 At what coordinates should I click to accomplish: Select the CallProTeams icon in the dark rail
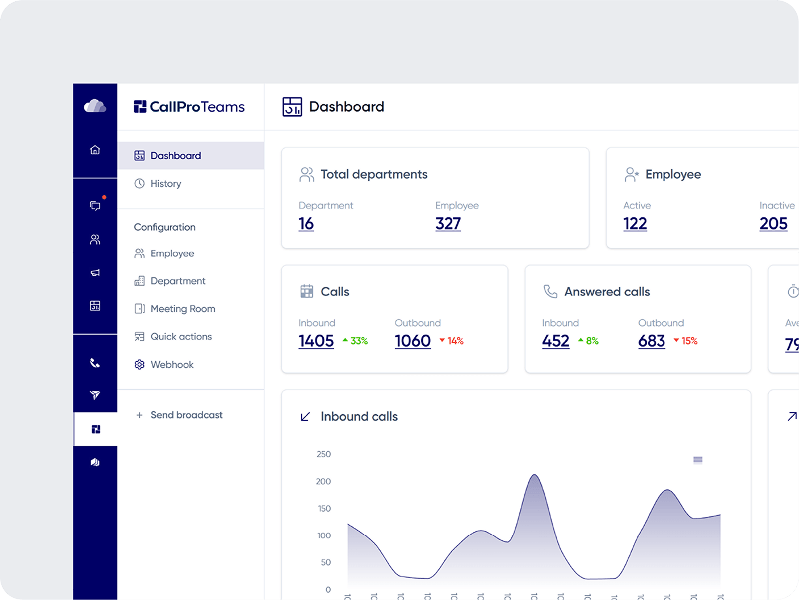(95, 429)
